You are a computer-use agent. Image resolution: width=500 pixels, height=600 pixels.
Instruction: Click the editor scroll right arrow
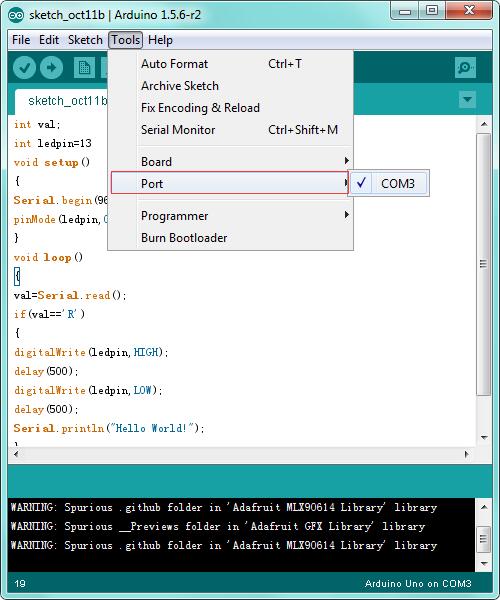(x=466, y=454)
